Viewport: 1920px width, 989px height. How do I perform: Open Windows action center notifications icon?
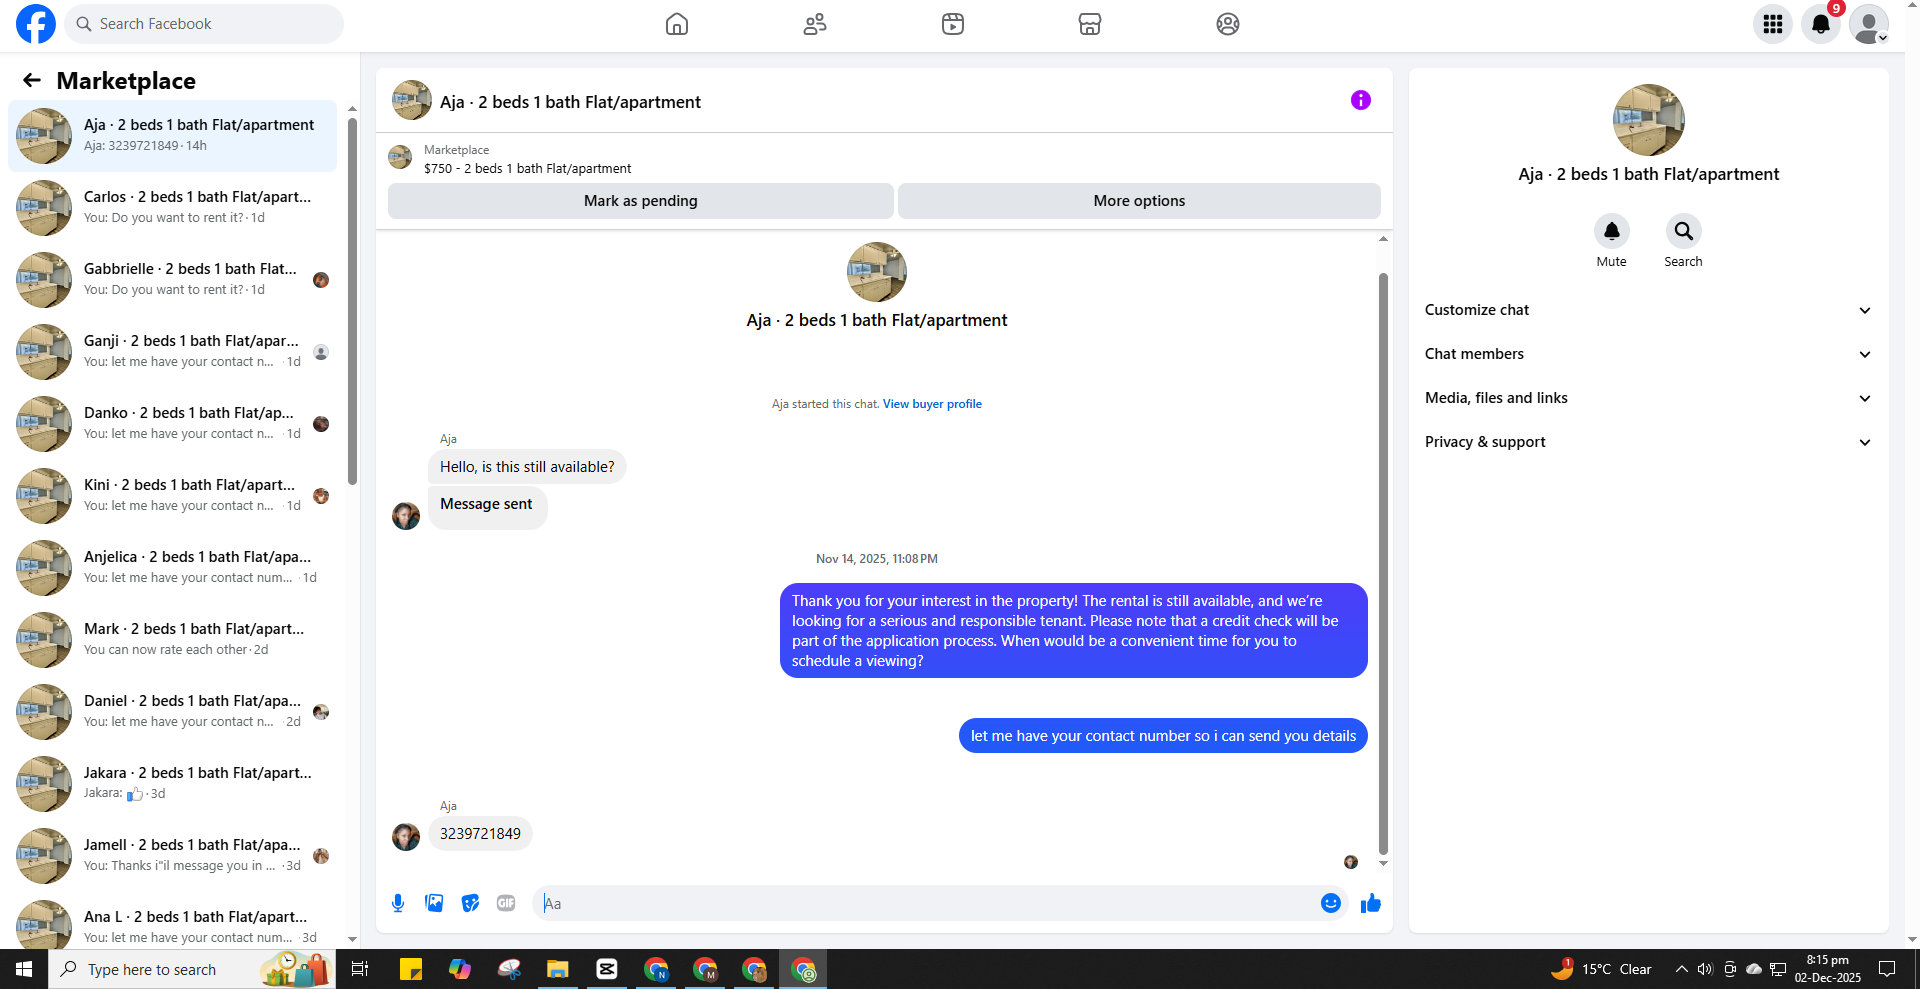[1887, 969]
